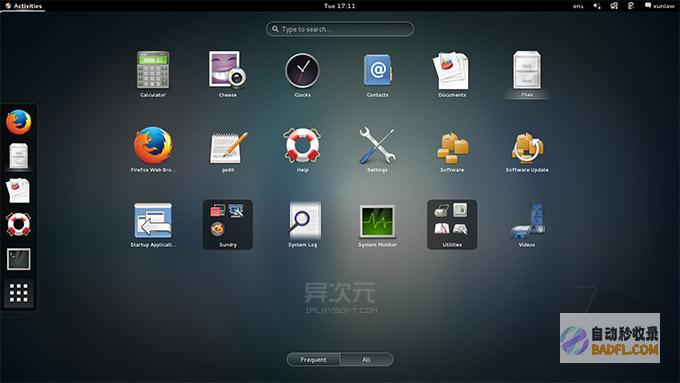Open Documents from the dash

coord(18,190)
